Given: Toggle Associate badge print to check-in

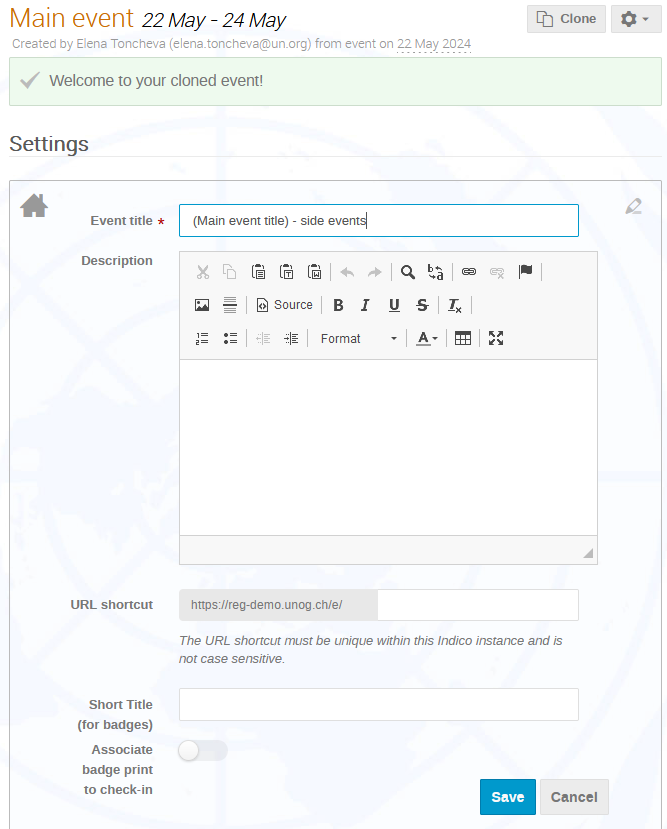Looking at the screenshot, I should (x=203, y=750).
